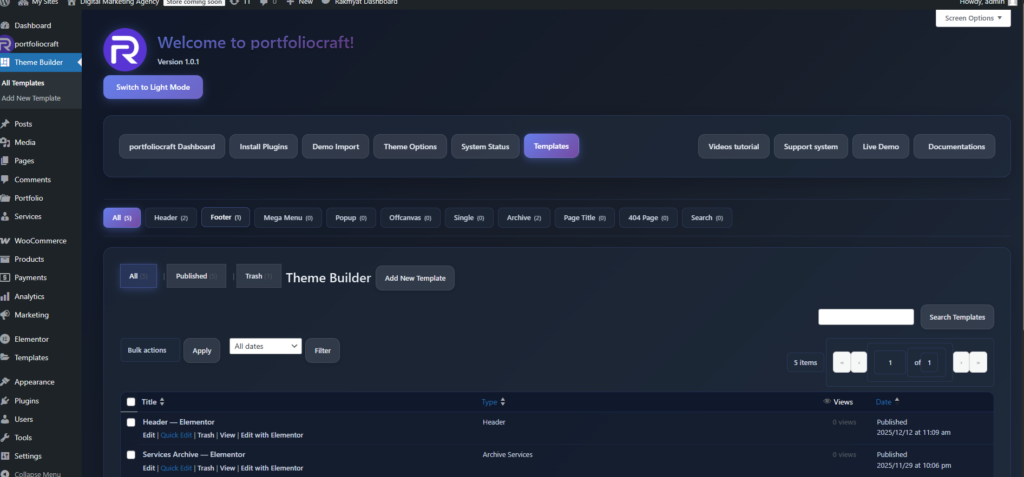Click the portfoliocraft logo icon in sidebar

click(x=6, y=44)
